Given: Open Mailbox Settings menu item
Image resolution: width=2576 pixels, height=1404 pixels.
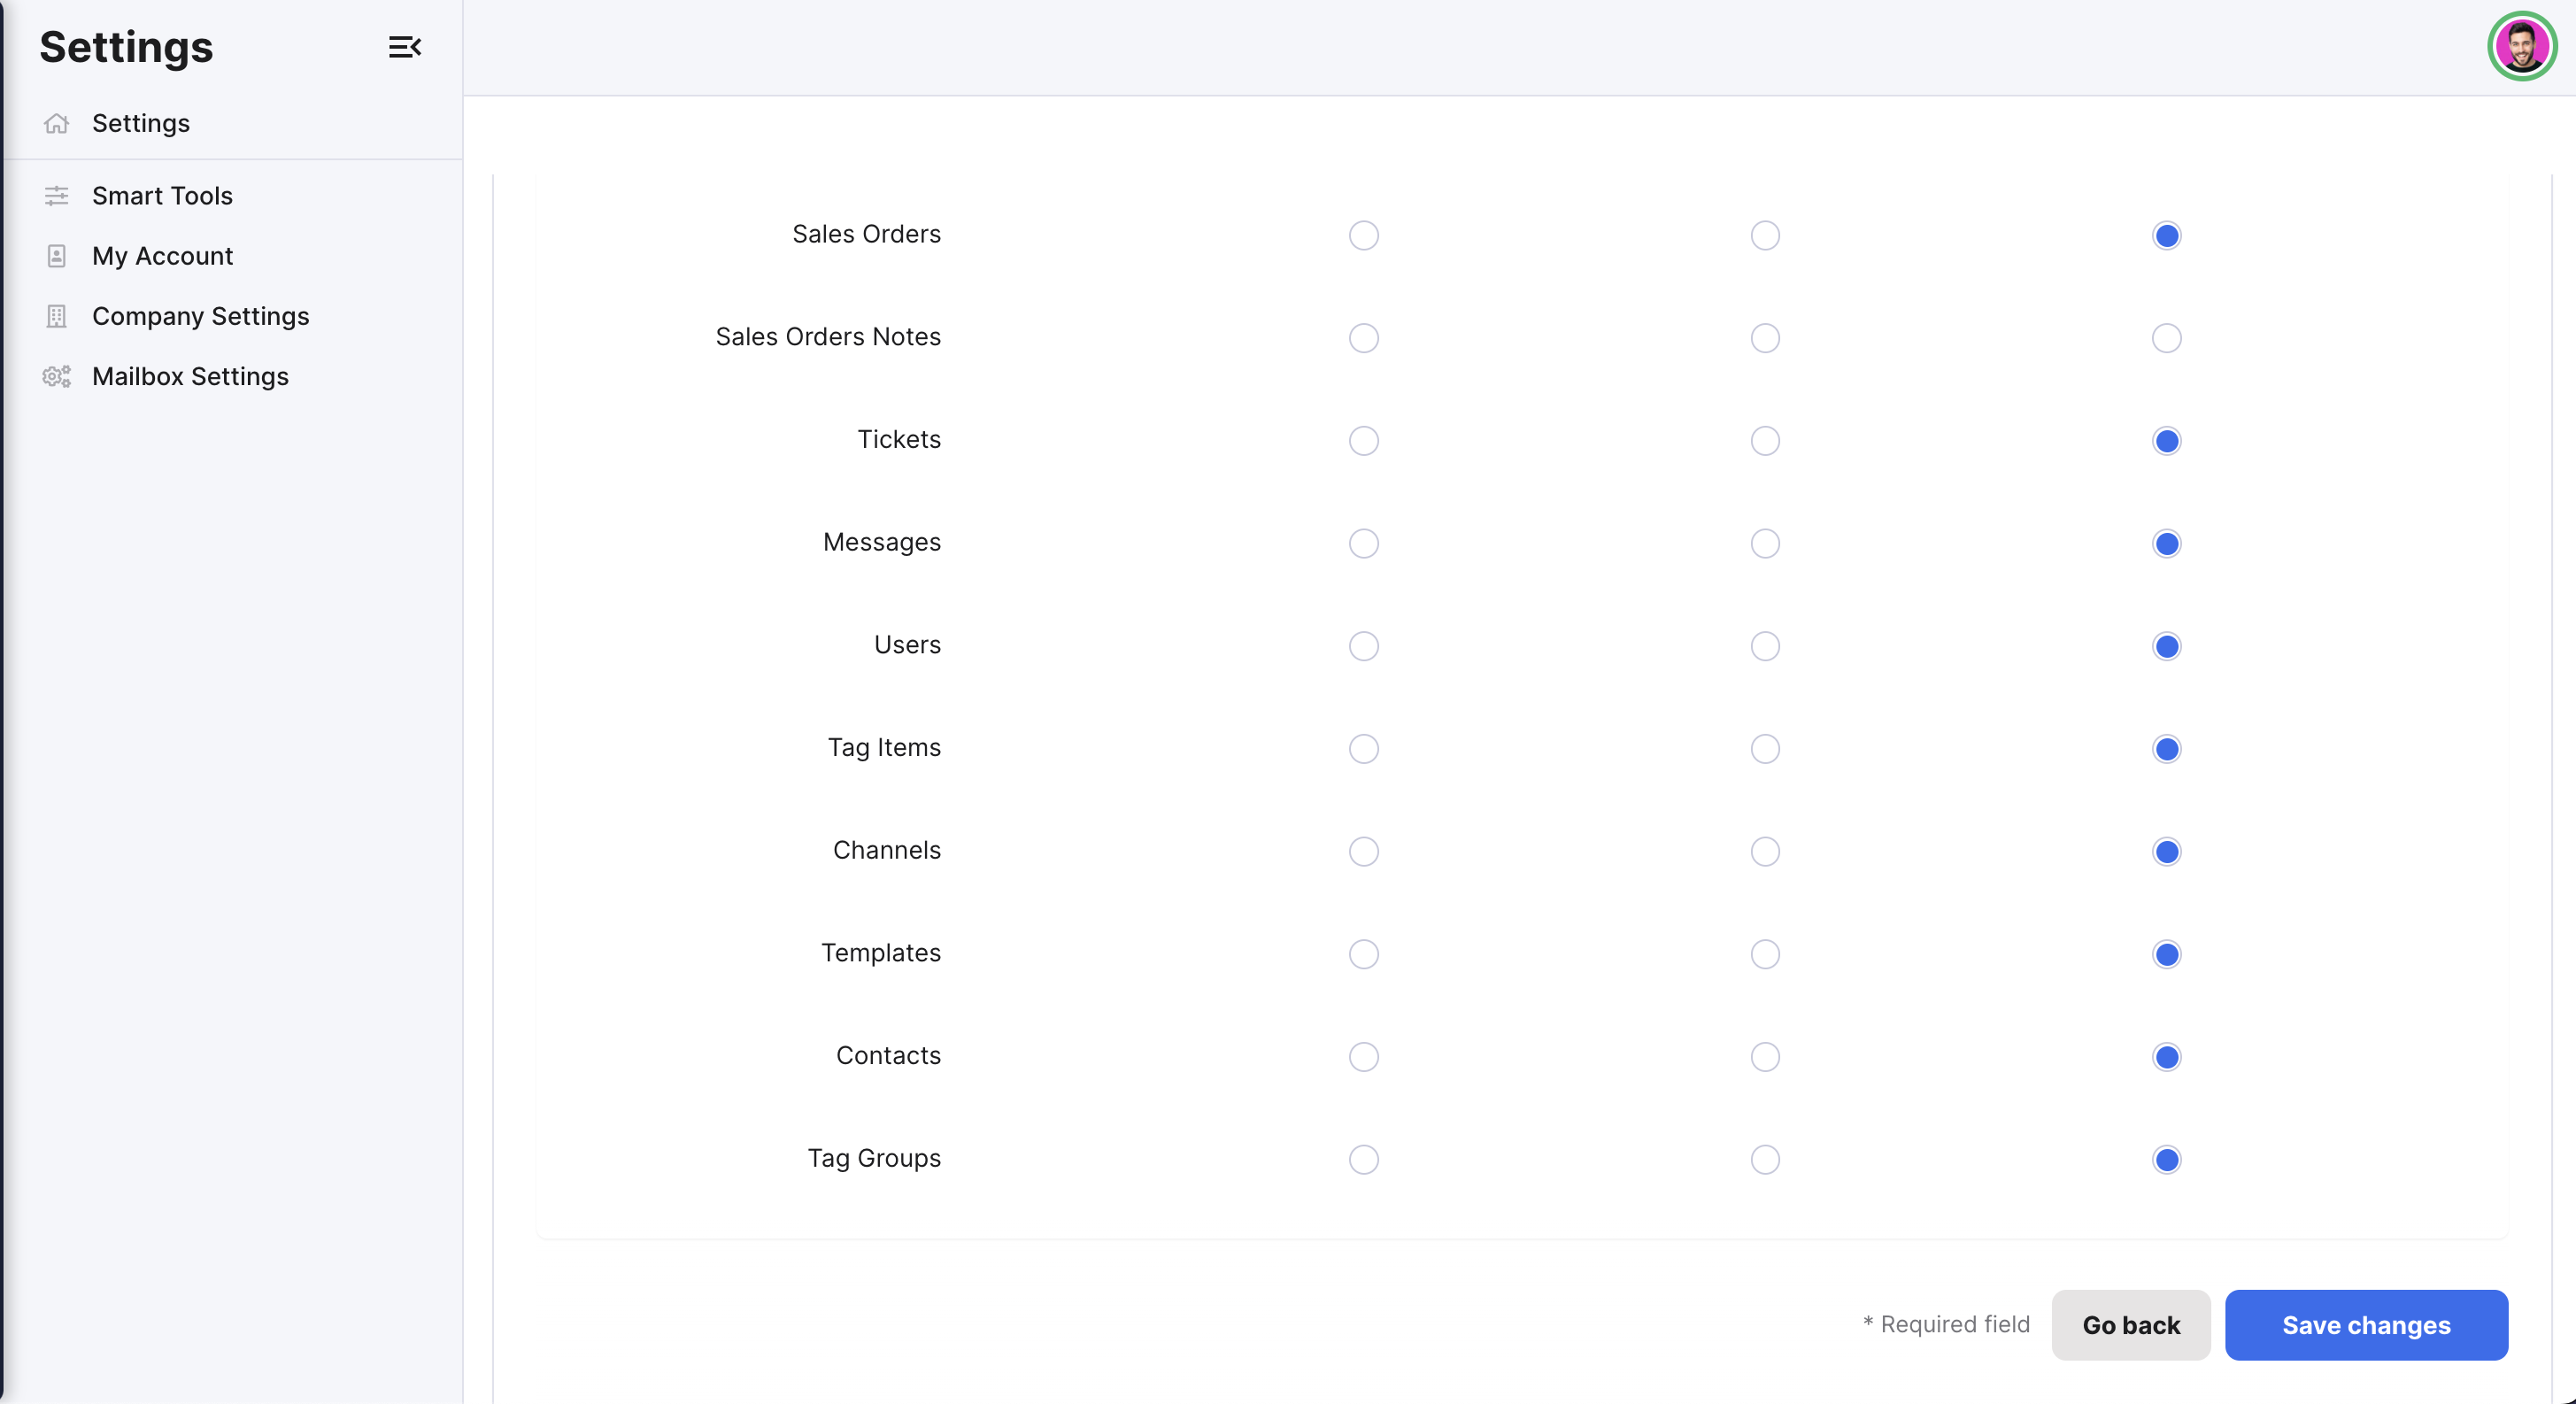Looking at the screenshot, I should [x=190, y=376].
